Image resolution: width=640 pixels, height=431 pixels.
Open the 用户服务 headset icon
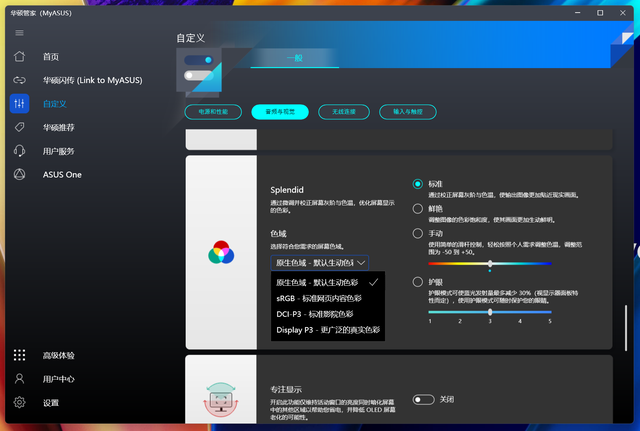[19, 151]
